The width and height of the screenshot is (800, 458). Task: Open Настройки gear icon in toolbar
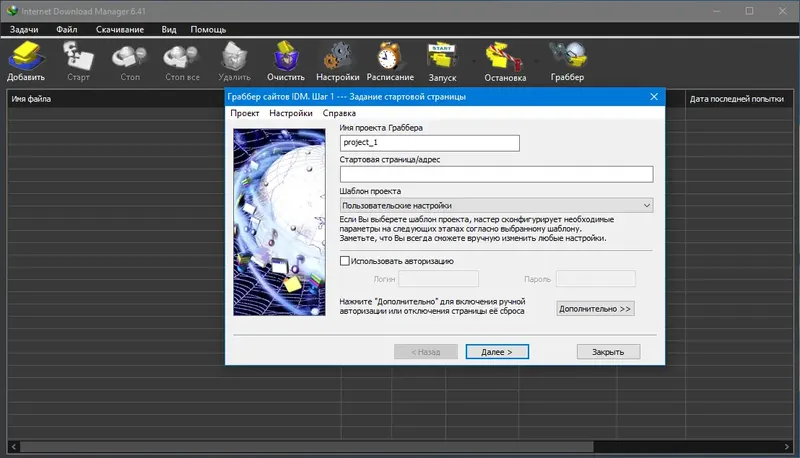pos(337,61)
